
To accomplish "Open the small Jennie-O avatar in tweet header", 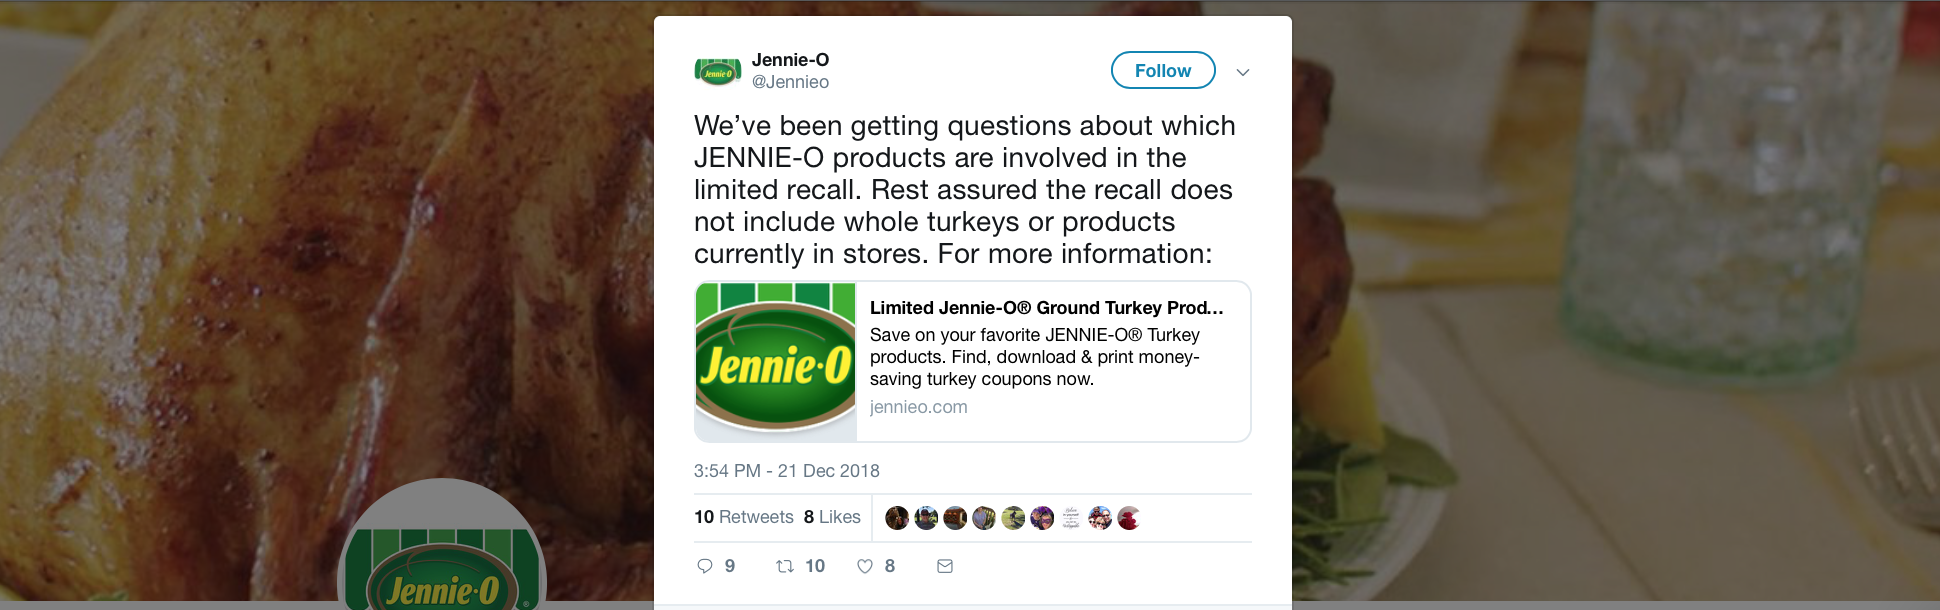I will pyautogui.click(x=718, y=71).
